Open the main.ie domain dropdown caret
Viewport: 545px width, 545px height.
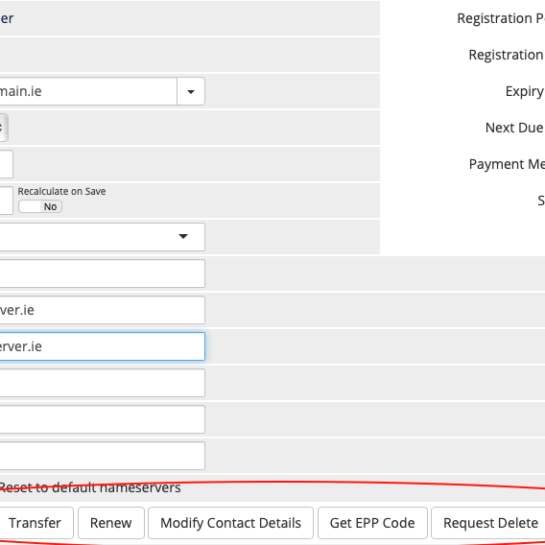pos(191,91)
